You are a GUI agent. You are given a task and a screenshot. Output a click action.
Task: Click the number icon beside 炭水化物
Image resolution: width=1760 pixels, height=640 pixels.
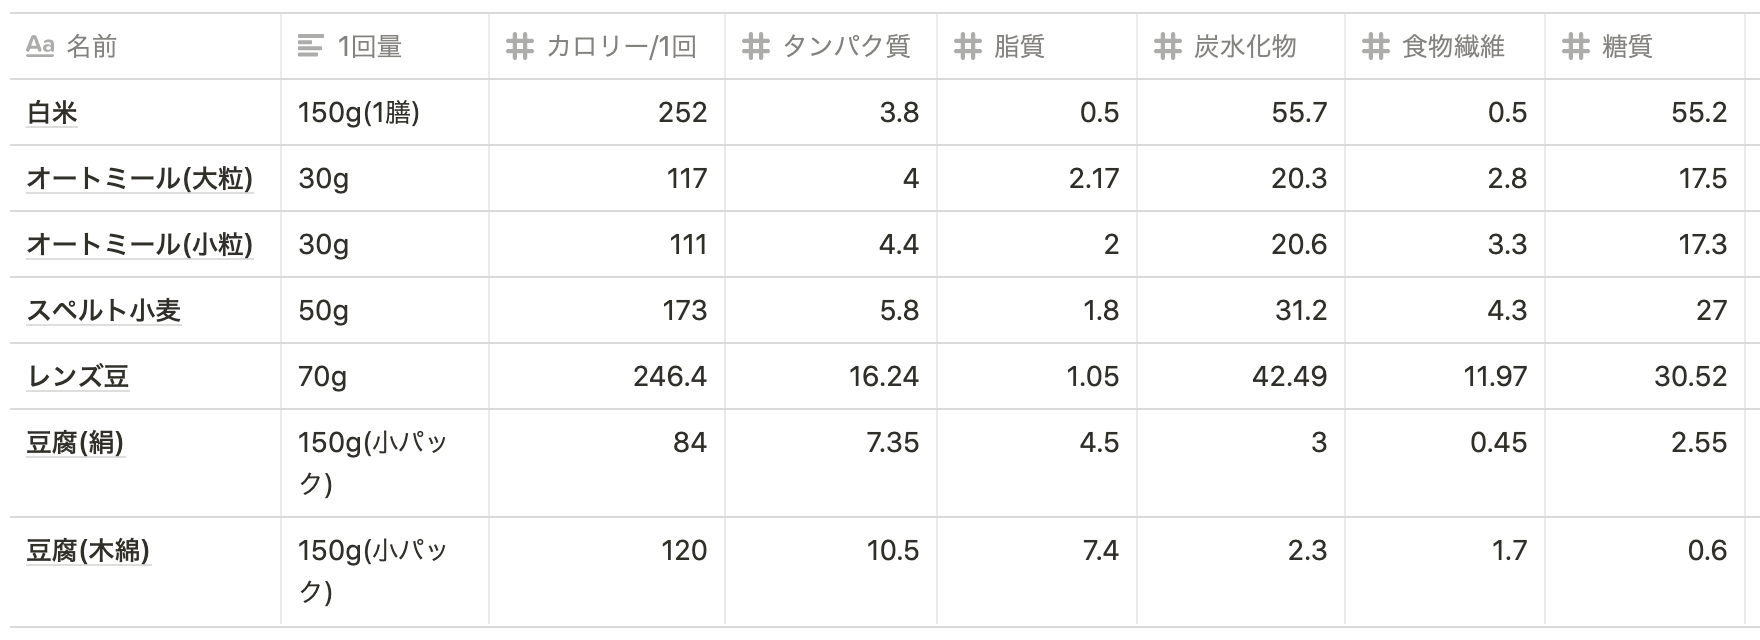point(1167,46)
